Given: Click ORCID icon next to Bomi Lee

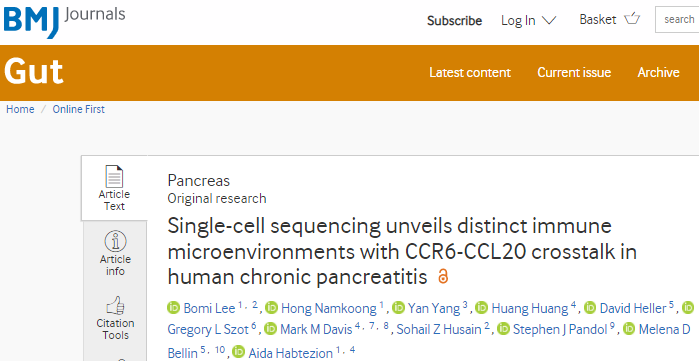Looking at the screenshot, I should pyautogui.click(x=173, y=308).
